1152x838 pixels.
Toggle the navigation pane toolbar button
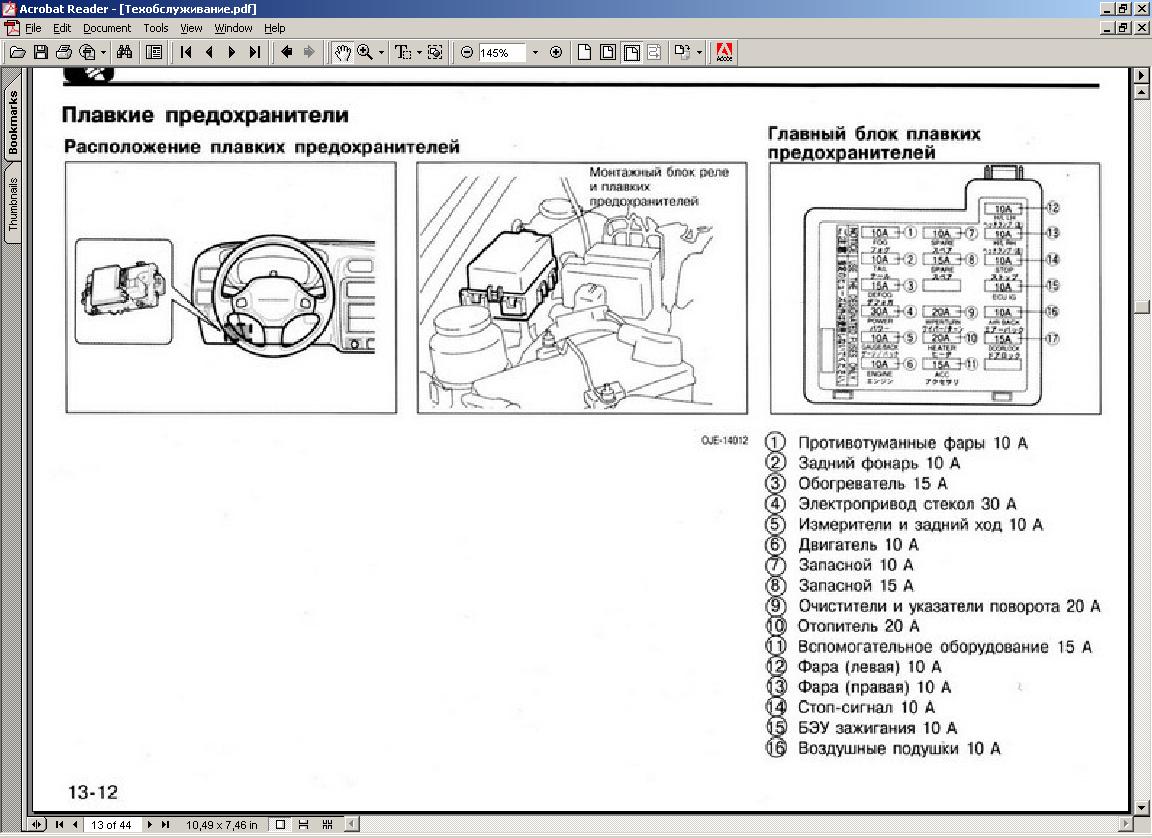153,52
